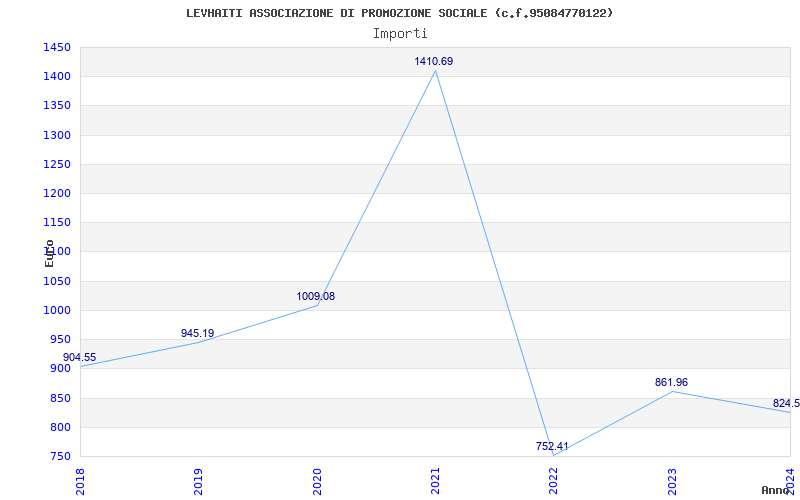Click the 1450 y-axis tick label

[57, 47]
